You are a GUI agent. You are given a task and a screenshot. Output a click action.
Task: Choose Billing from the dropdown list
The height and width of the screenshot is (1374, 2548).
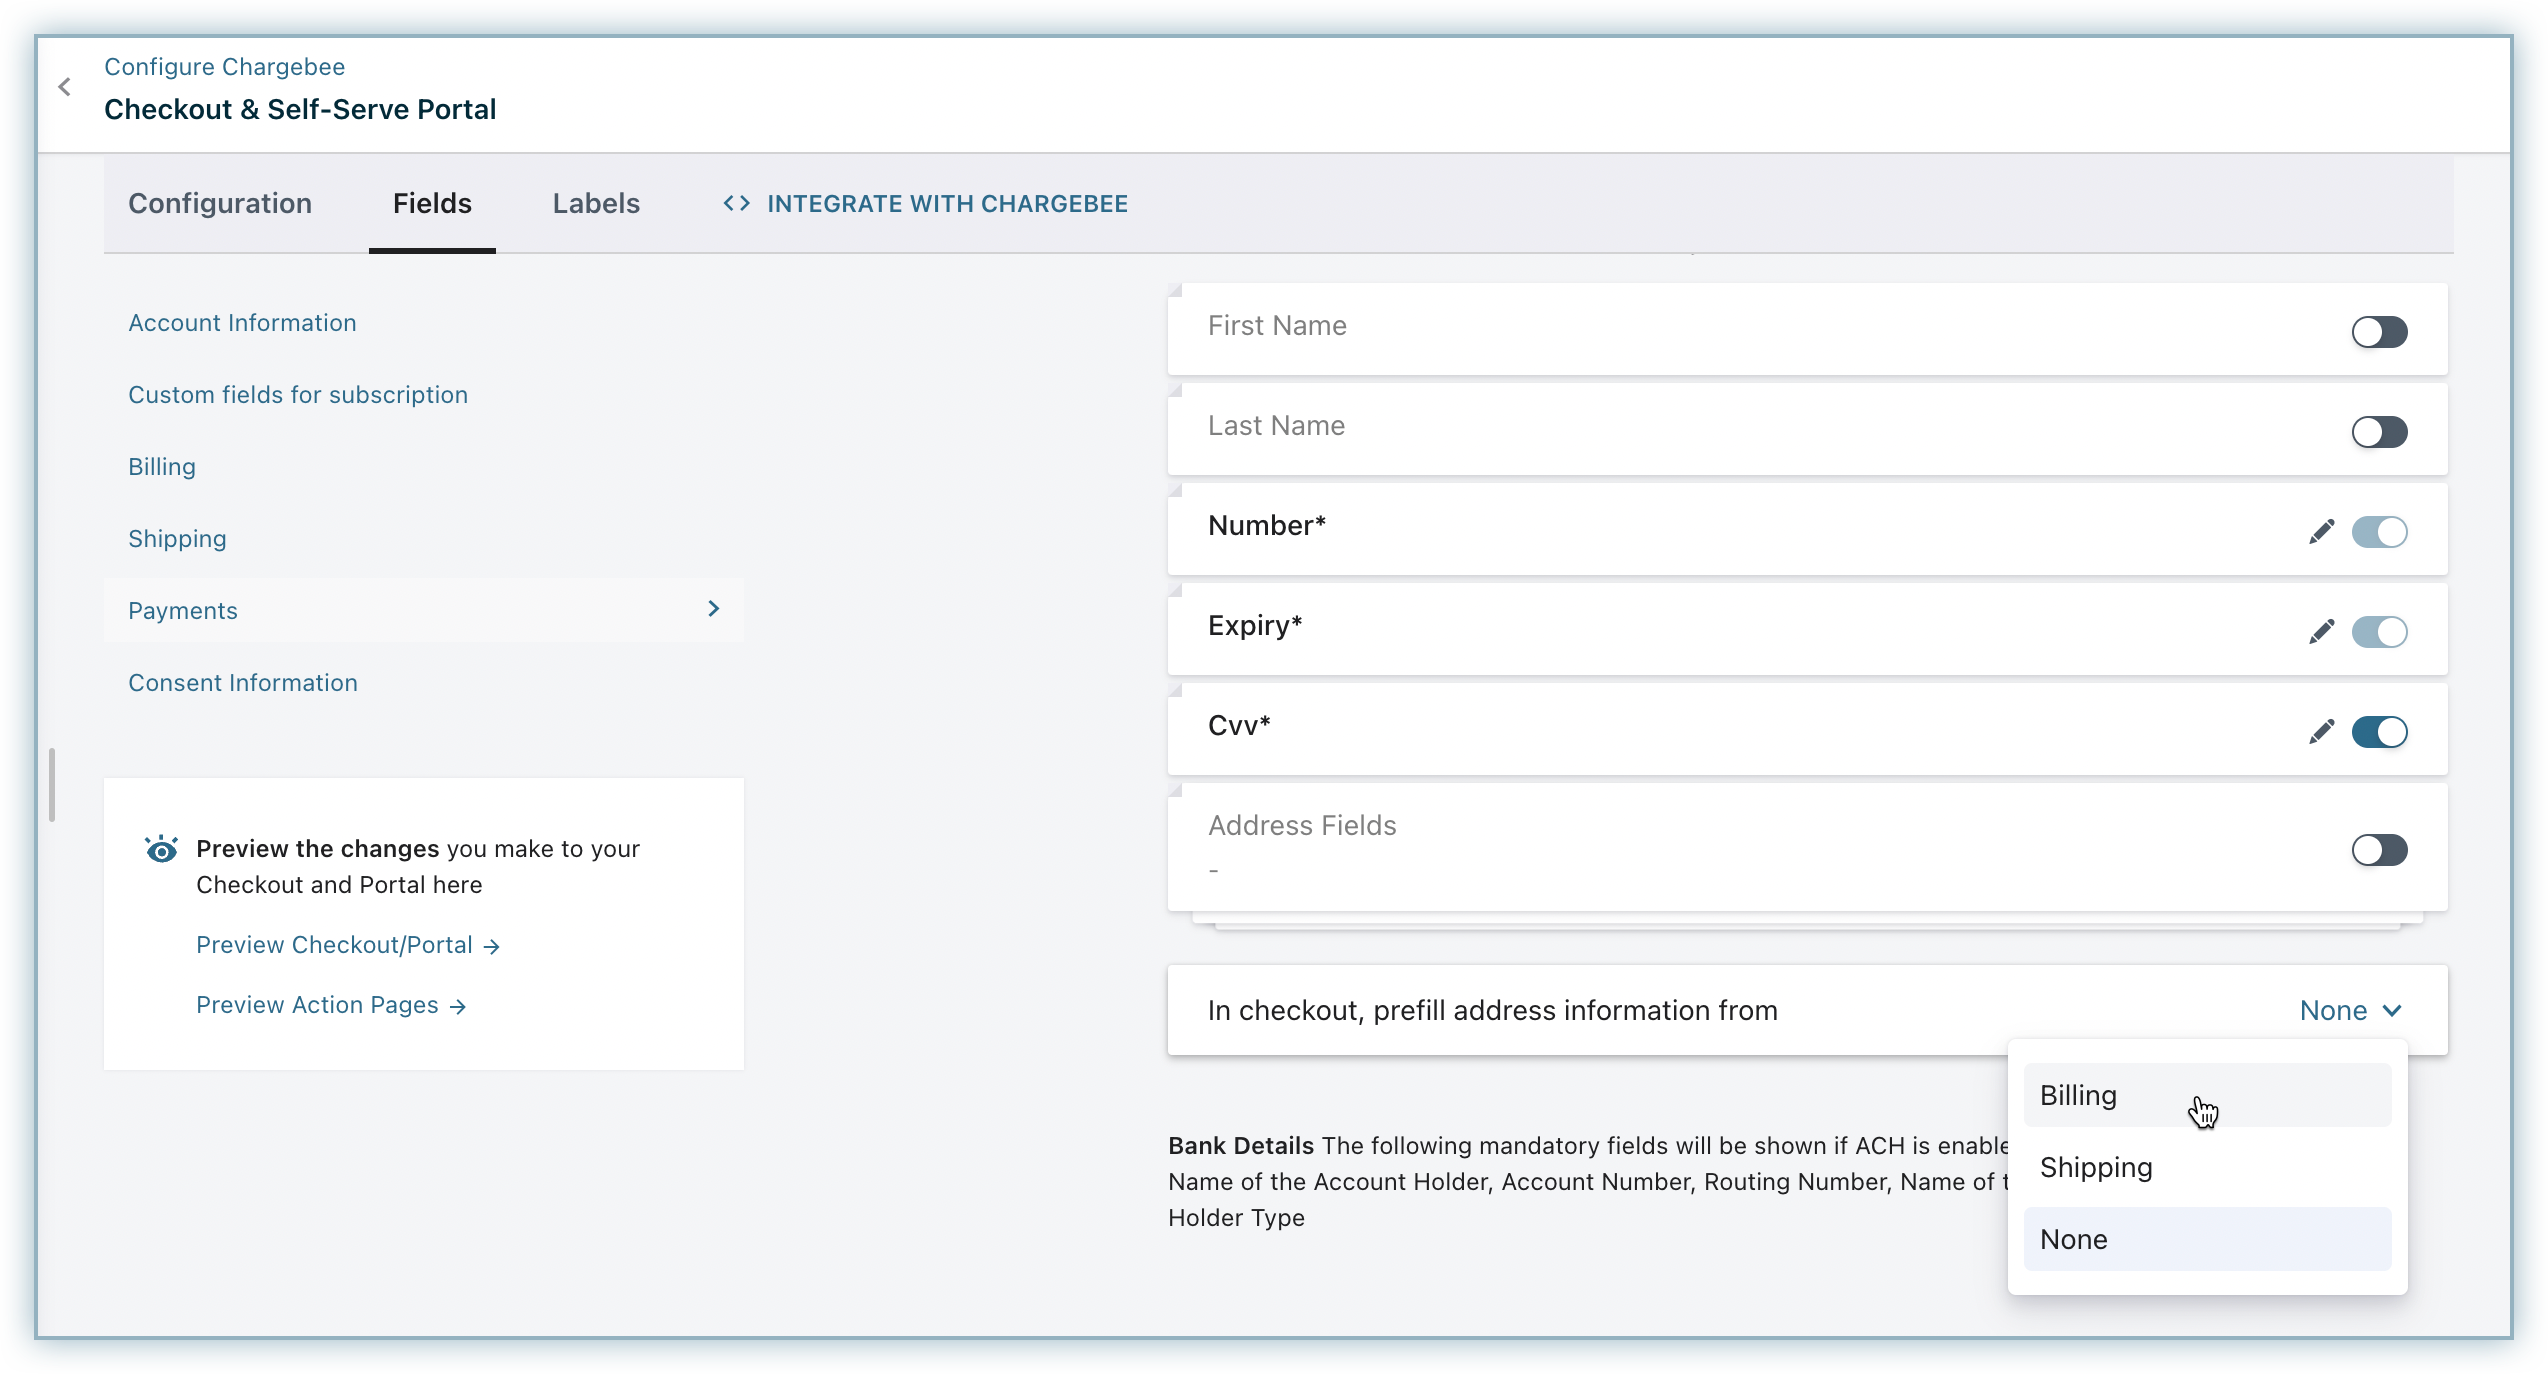point(2079,1096)
